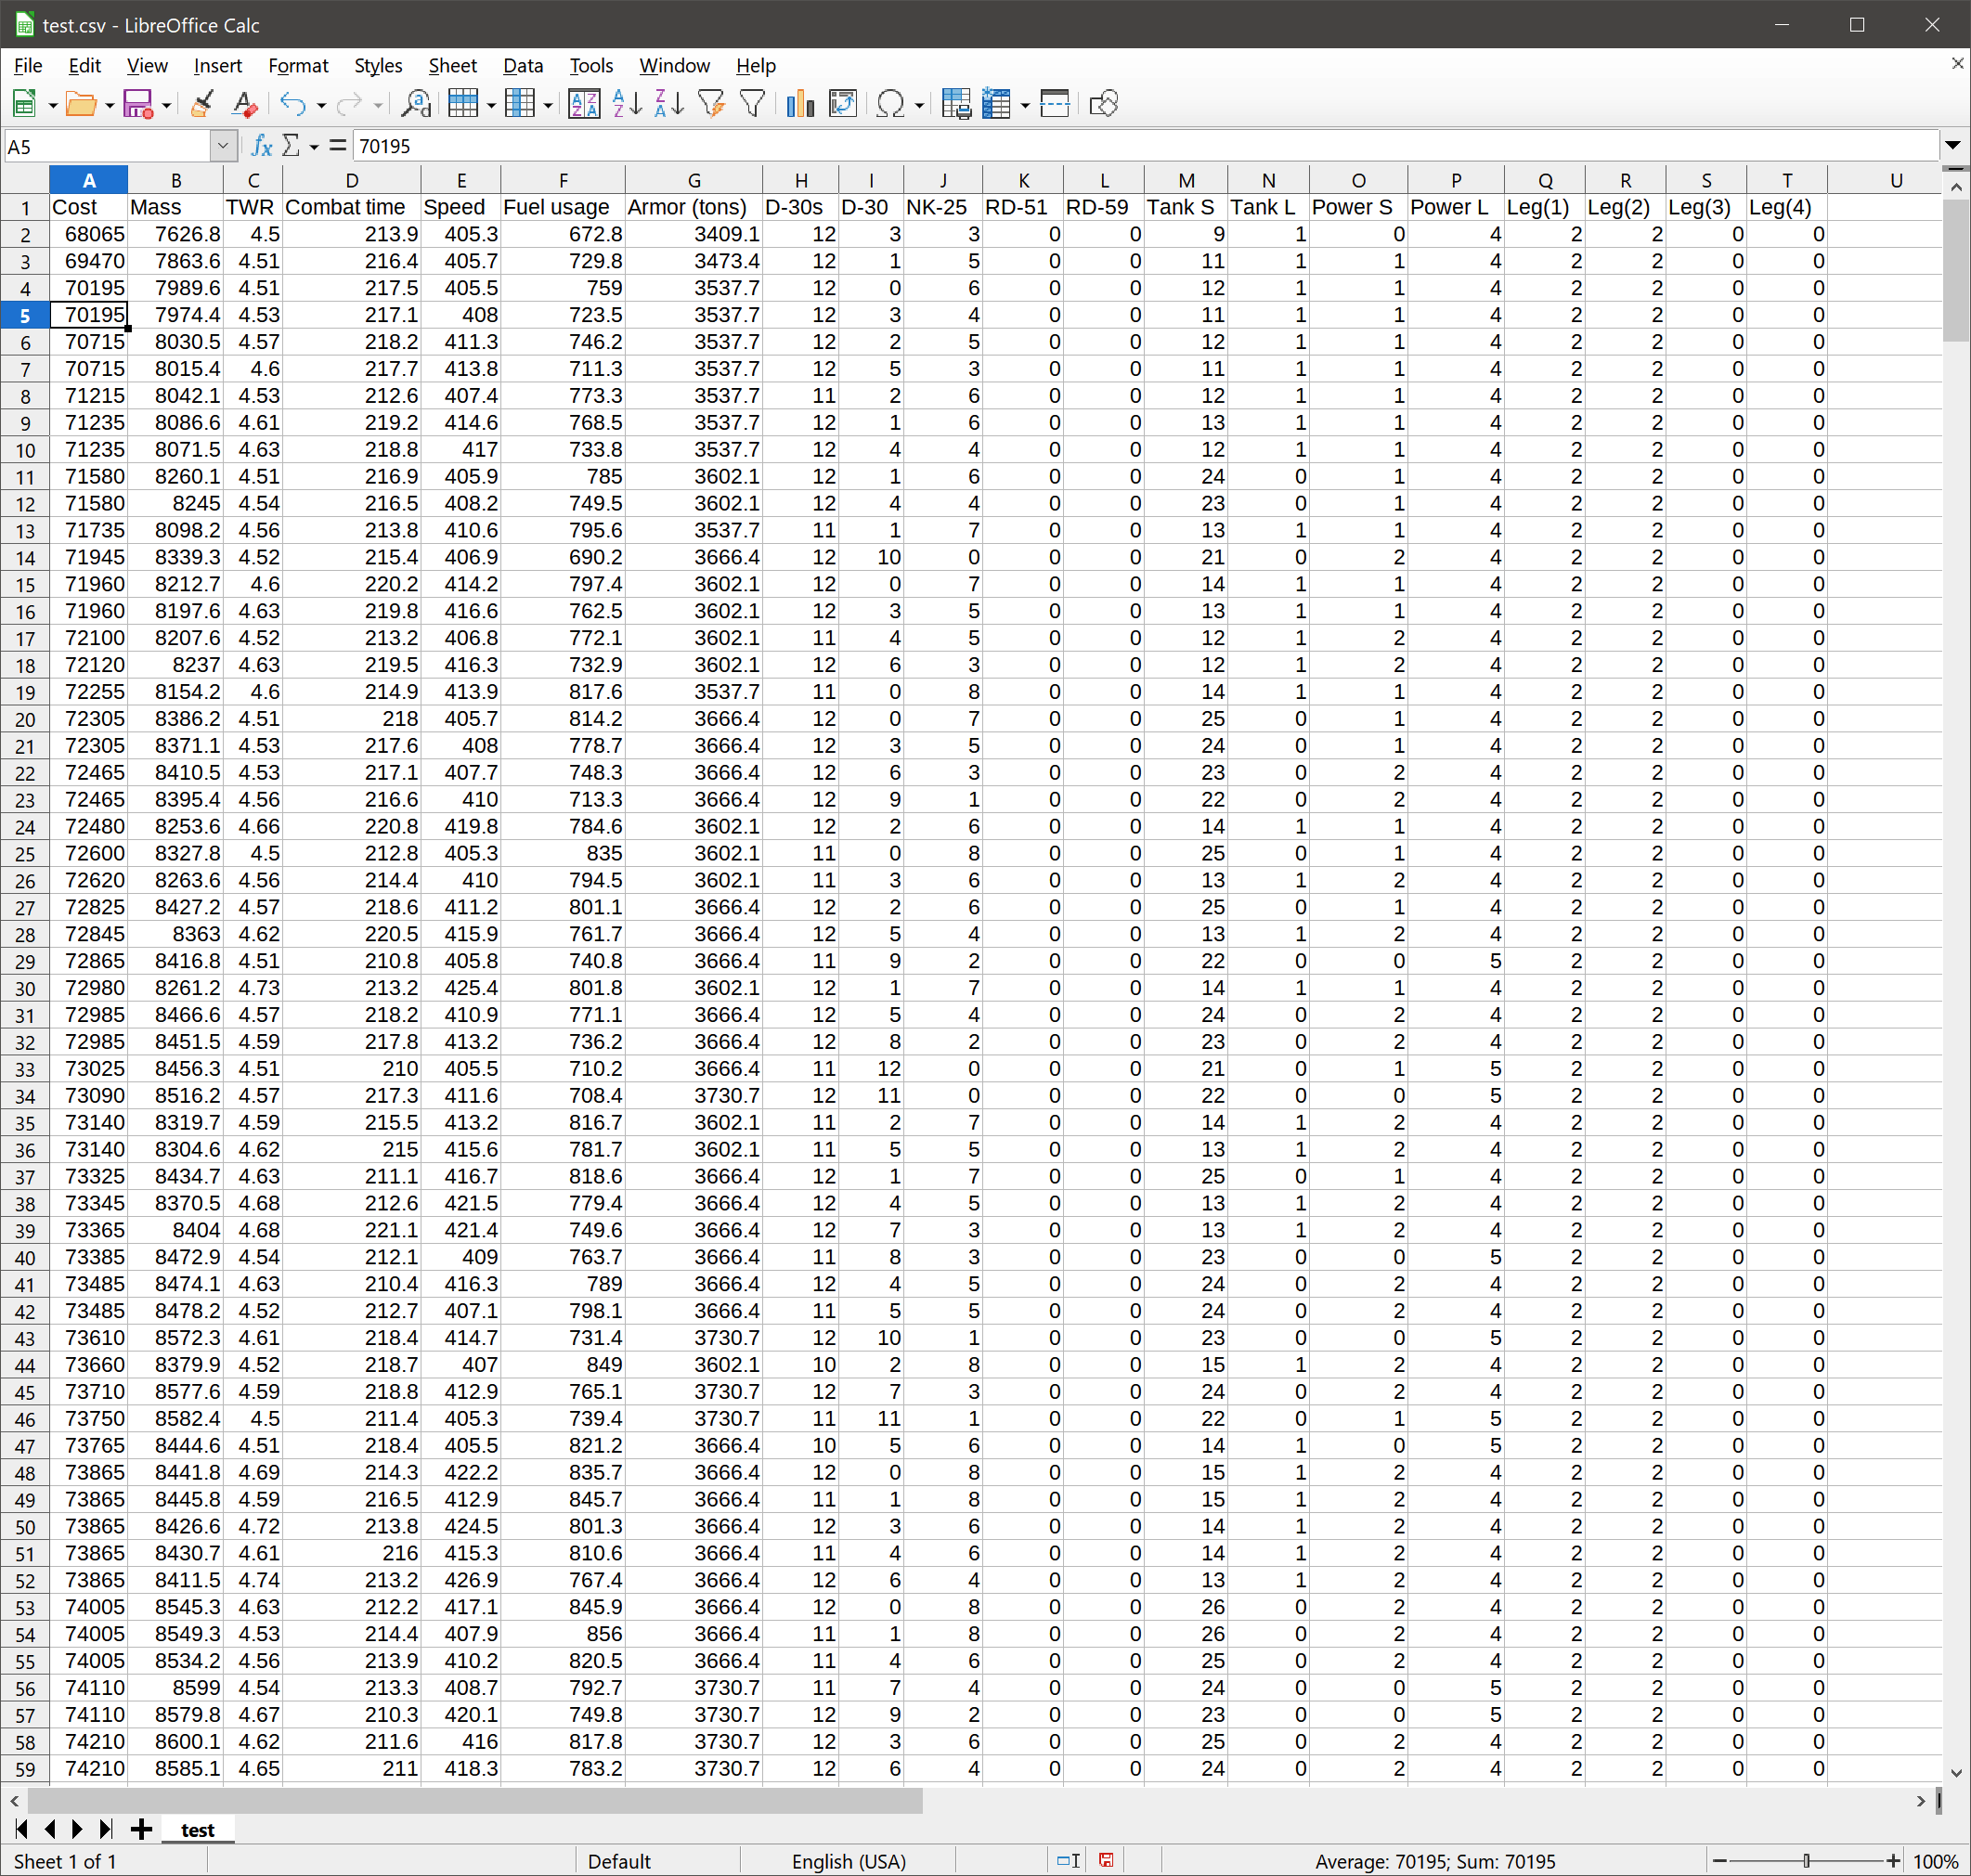Viewport: 1971px width, 1876px height.
Task: Save the document with the Save icon
Action: coord(138,104)
